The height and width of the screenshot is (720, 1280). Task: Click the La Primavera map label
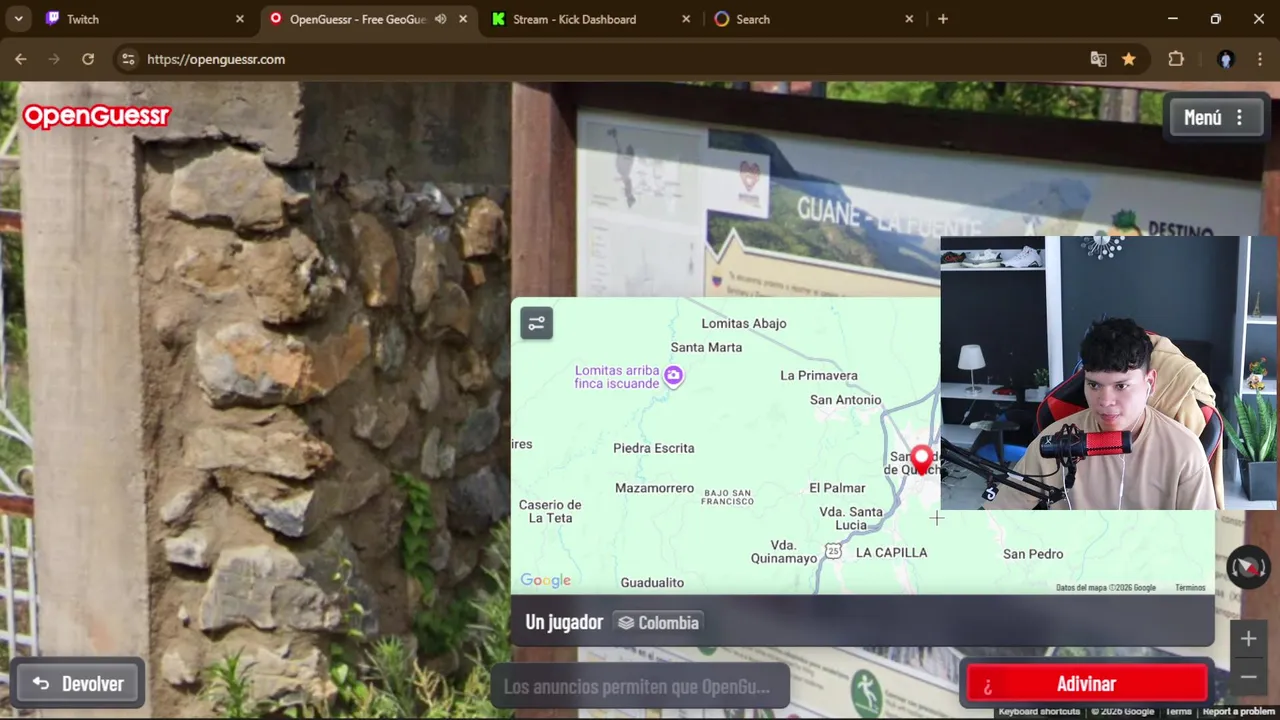pyautogui.click(x=819, y=375)
